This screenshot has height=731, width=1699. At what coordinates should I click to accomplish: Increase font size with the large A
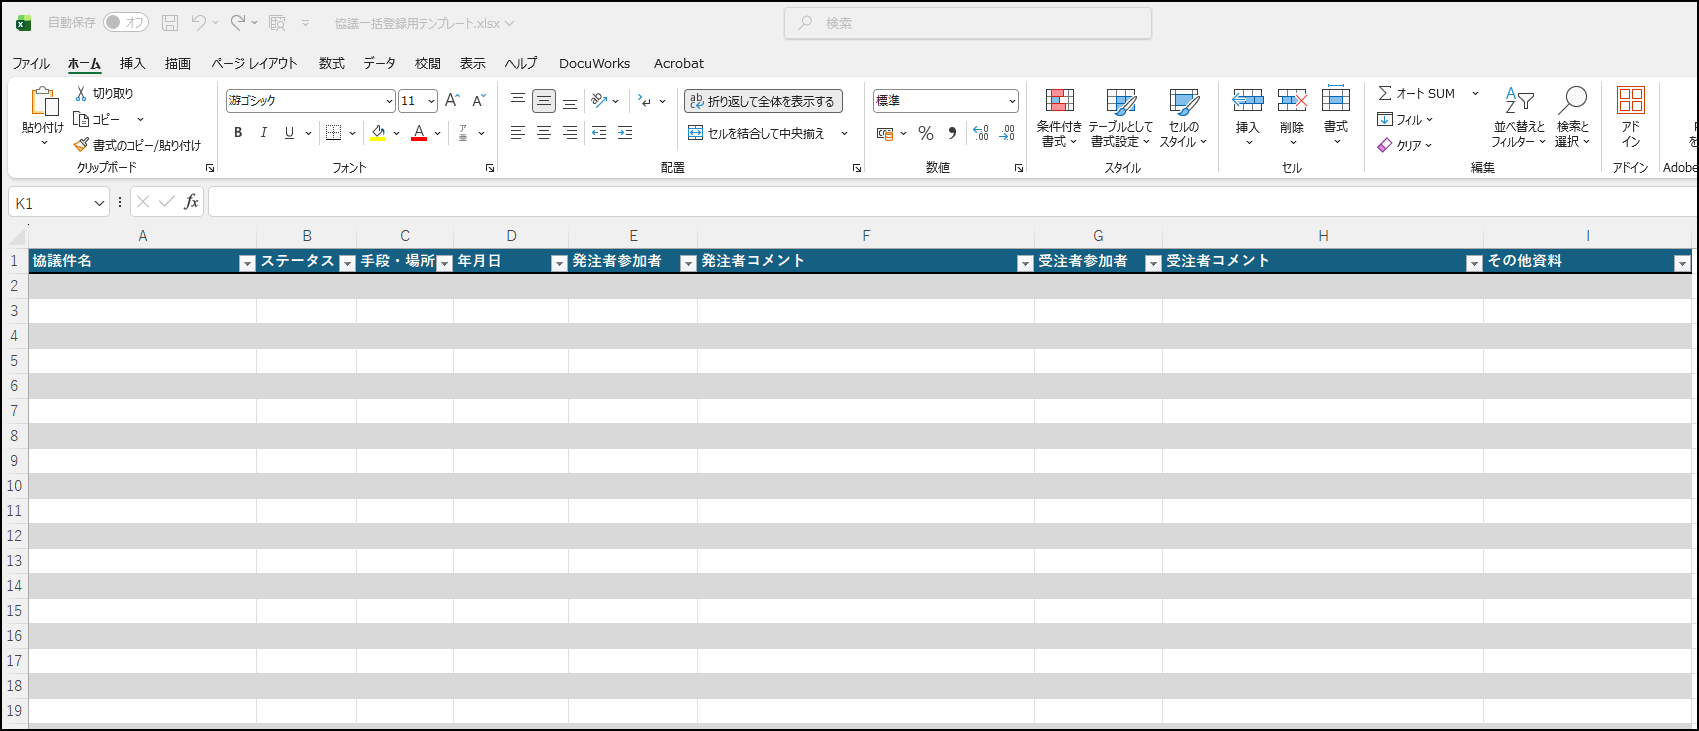(452, 101)
